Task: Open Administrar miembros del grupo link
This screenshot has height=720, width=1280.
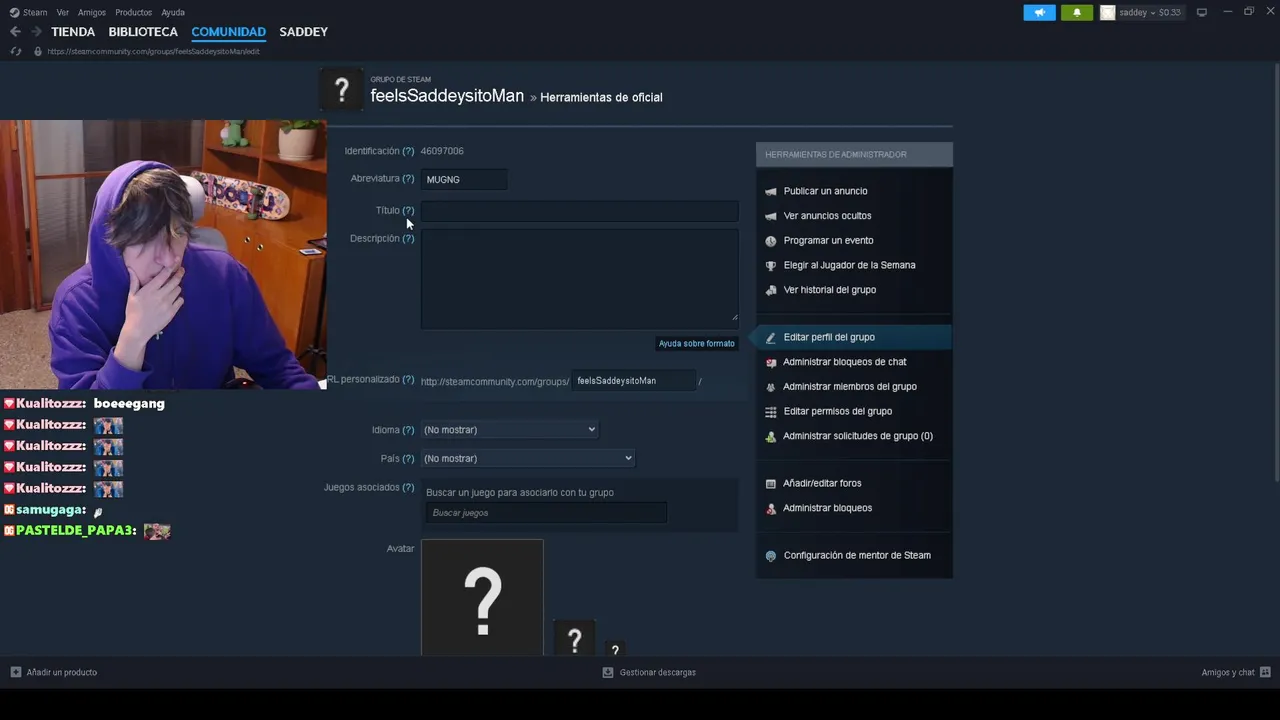Action: point(850,387)
